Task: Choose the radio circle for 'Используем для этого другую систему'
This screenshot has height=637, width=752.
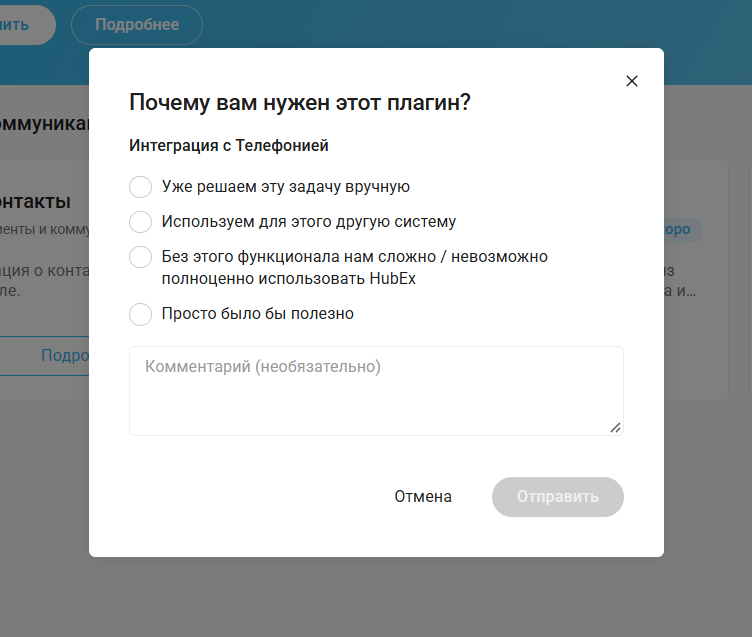Action: tap(141, 222)
